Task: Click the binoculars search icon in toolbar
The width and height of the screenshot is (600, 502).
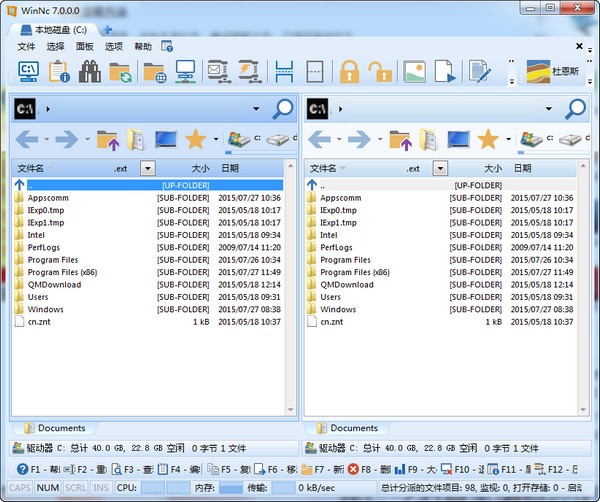Action: pyautogui.click(x=90, y=72)
